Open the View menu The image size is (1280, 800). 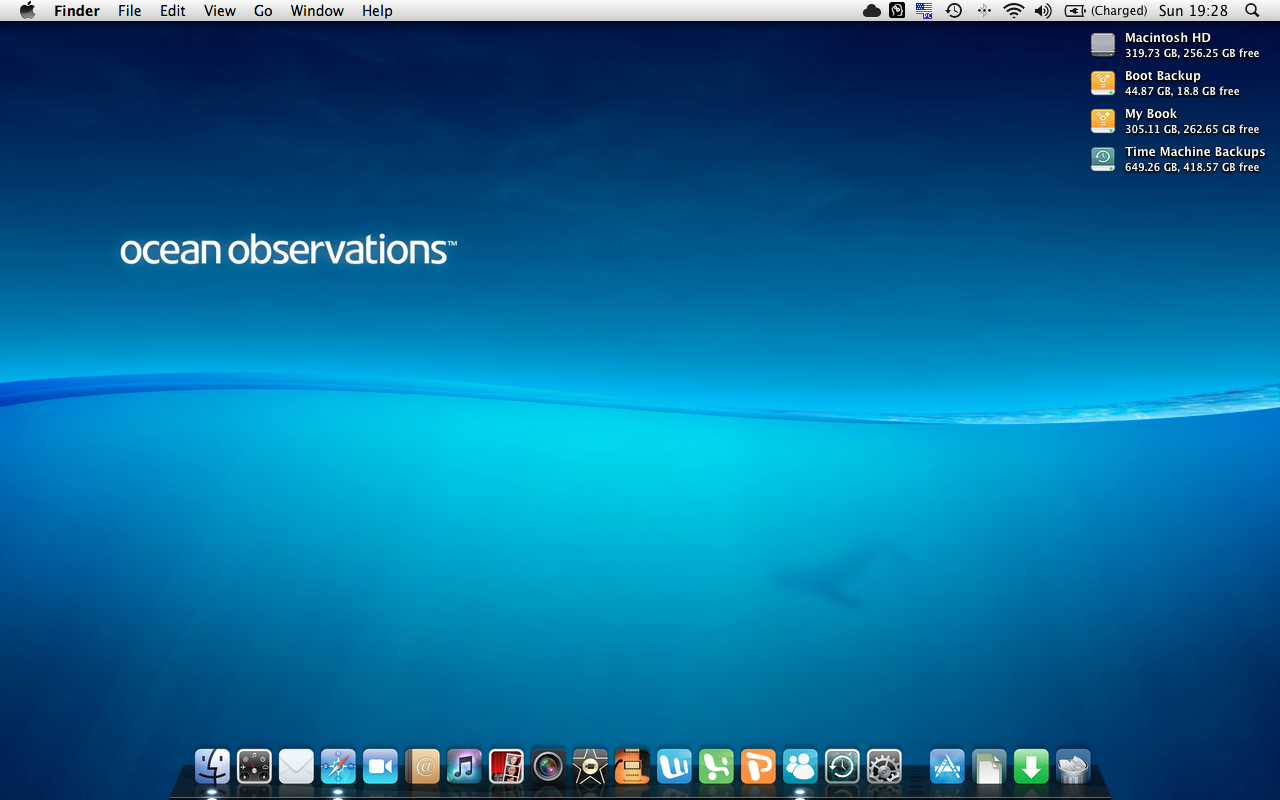pos(220,11)
